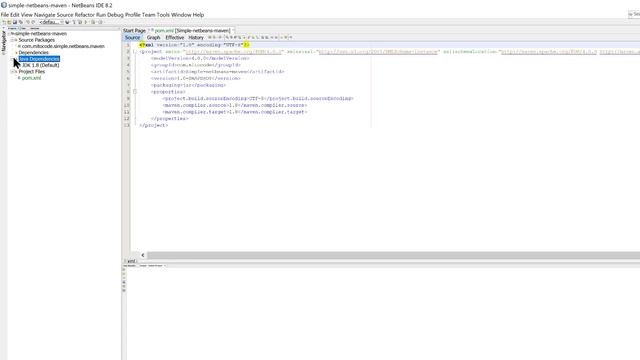Click the xml breadcrumb below the editor

[131, 261]
